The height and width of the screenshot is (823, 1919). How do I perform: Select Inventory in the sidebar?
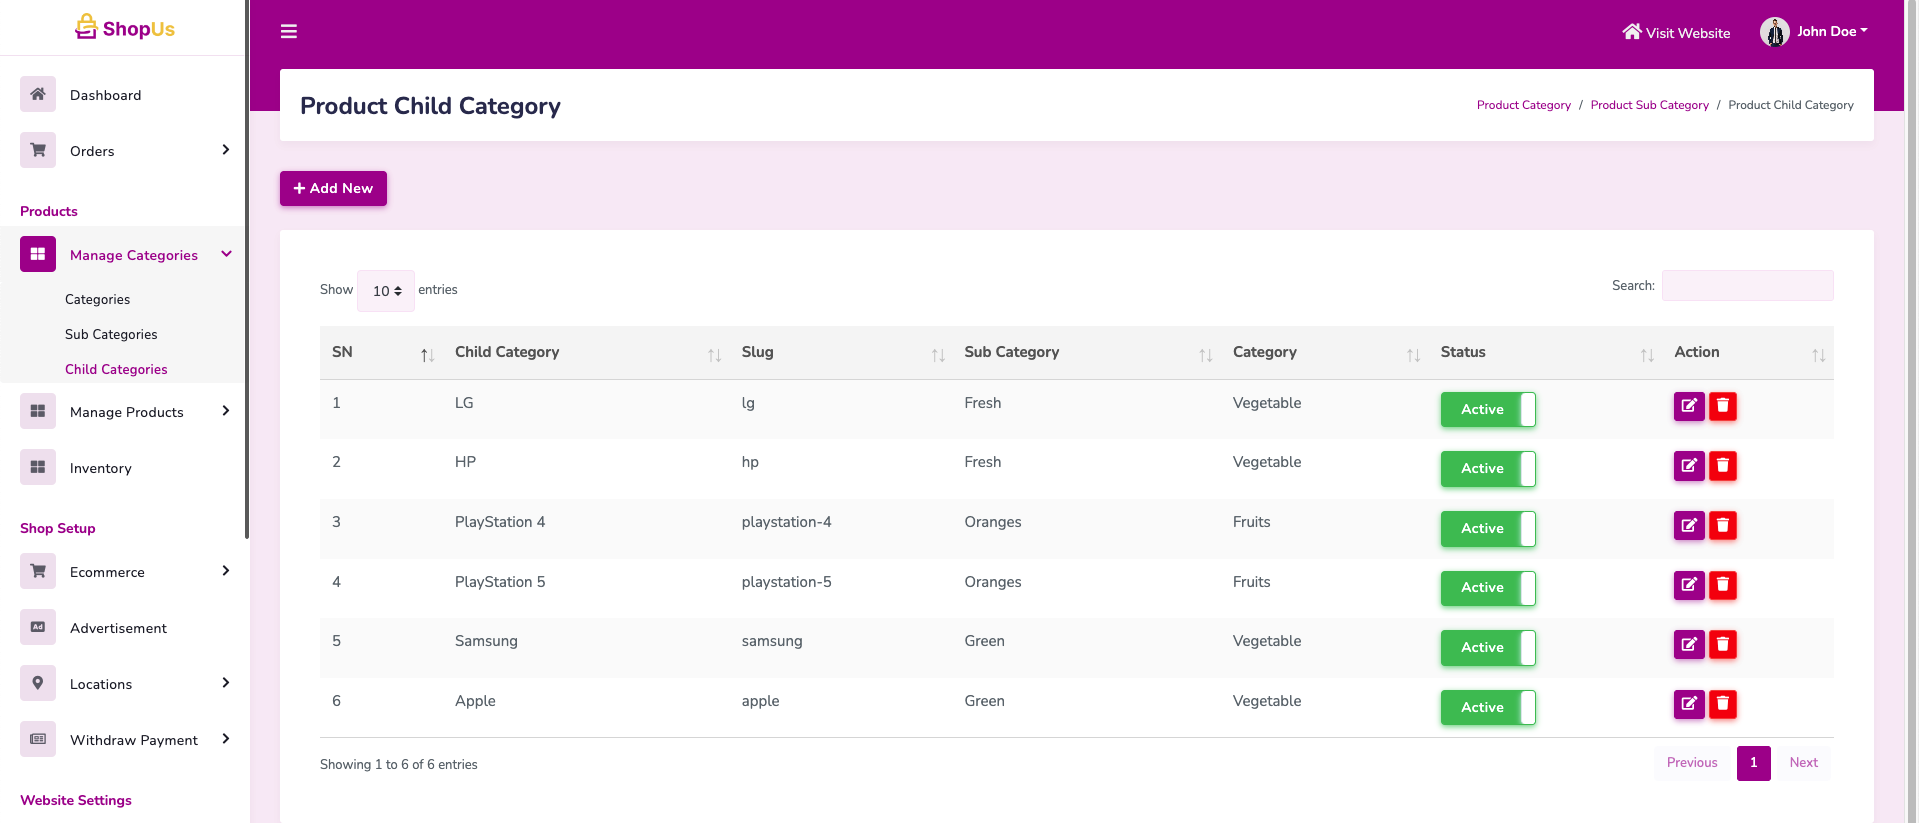point(100,468)
